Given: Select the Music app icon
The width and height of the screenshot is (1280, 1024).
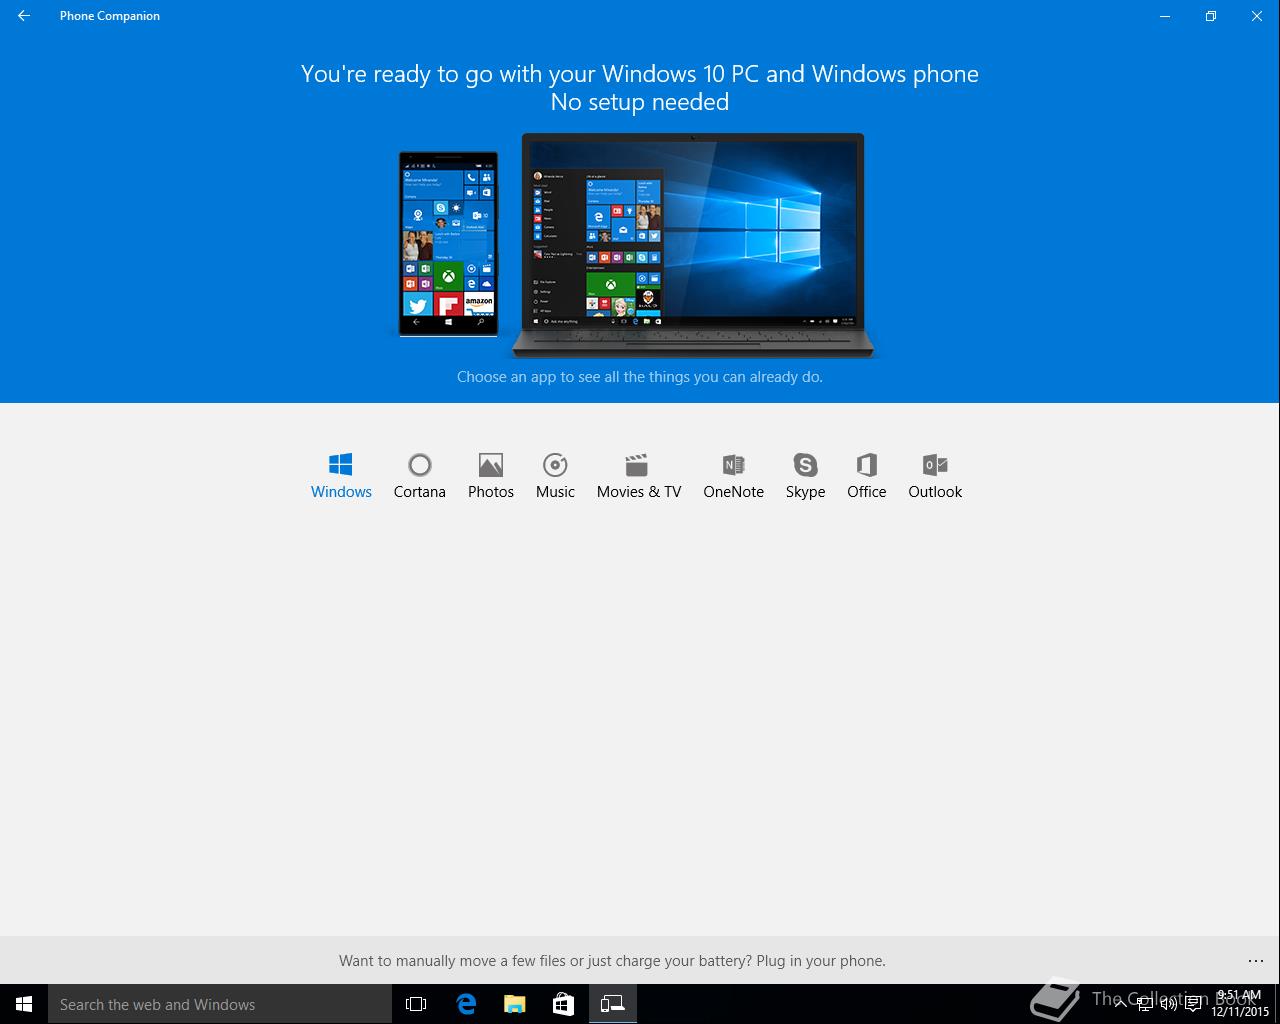Looking at the screenshot, I should 555,475.
